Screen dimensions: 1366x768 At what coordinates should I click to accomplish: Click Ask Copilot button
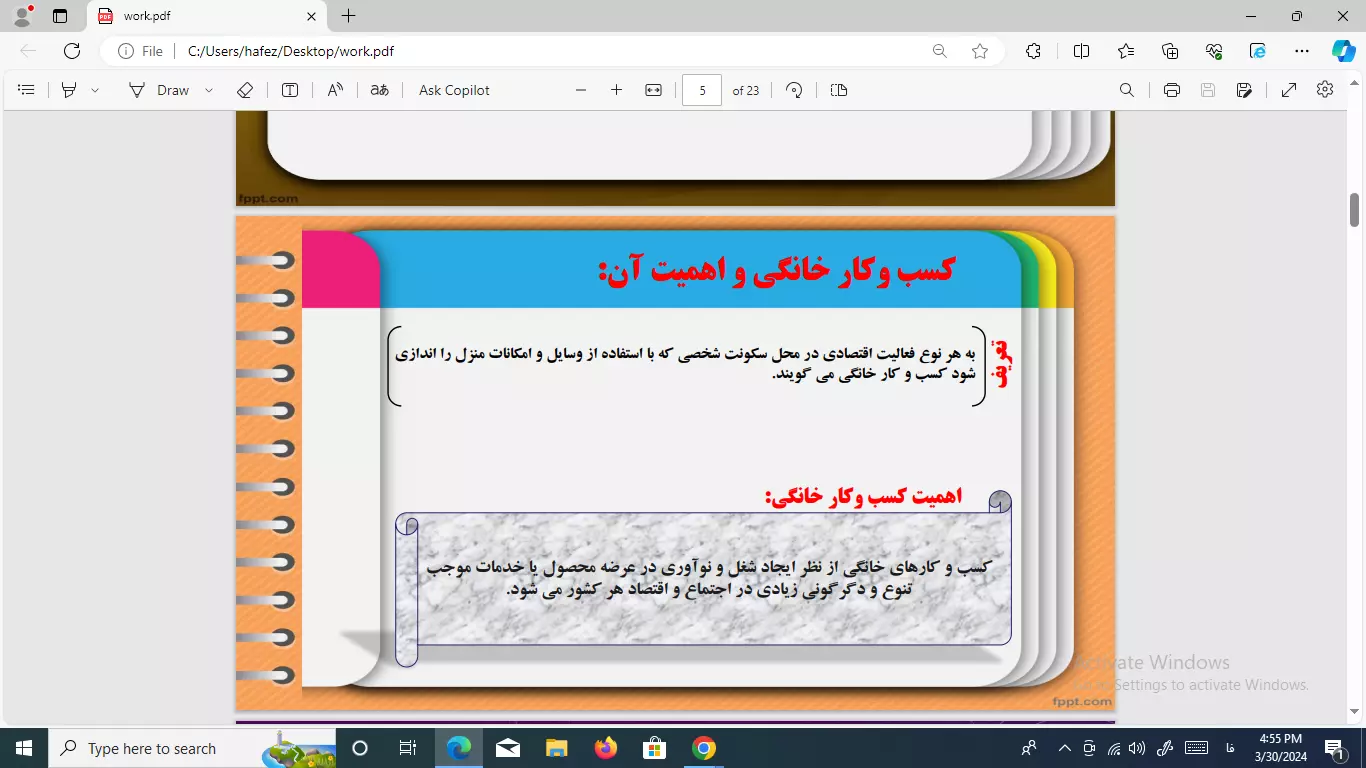tap(454, 90)
